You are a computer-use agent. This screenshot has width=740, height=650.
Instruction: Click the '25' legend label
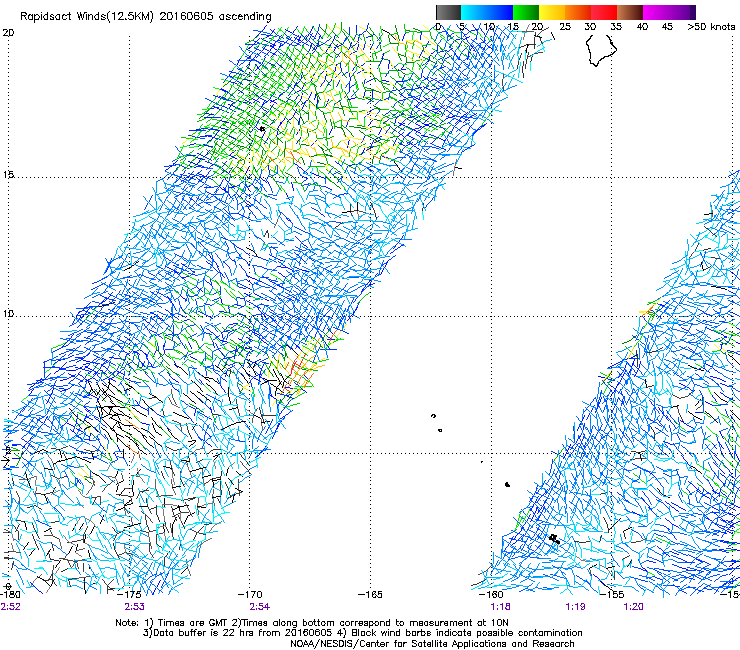pos(564,27)
